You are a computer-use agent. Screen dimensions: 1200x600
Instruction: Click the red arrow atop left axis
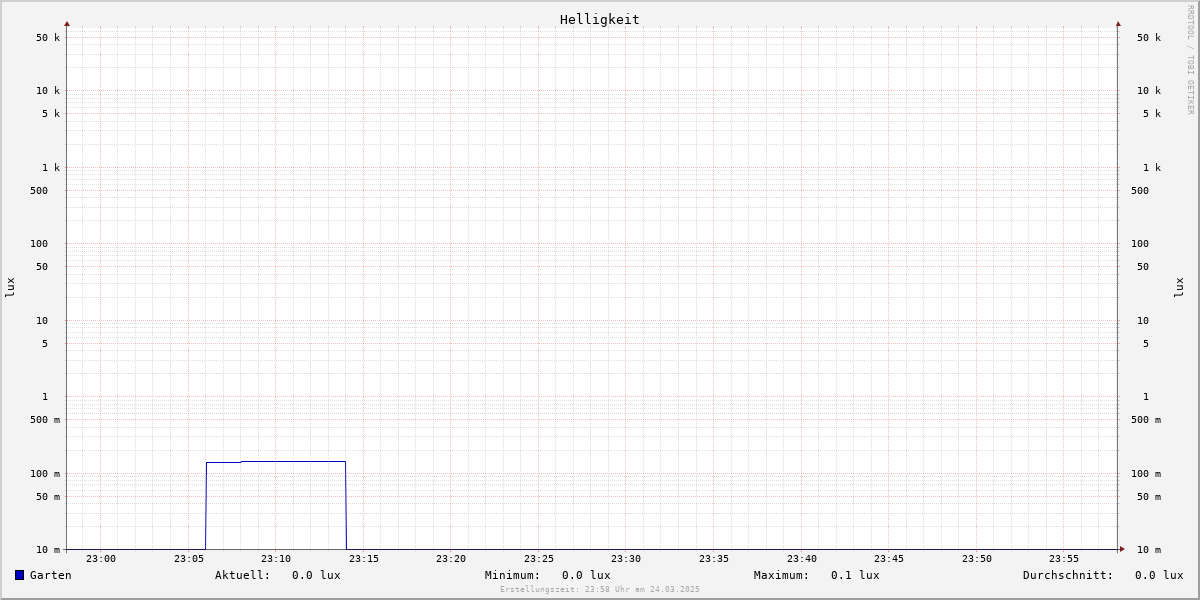click(x=67, y=23)
